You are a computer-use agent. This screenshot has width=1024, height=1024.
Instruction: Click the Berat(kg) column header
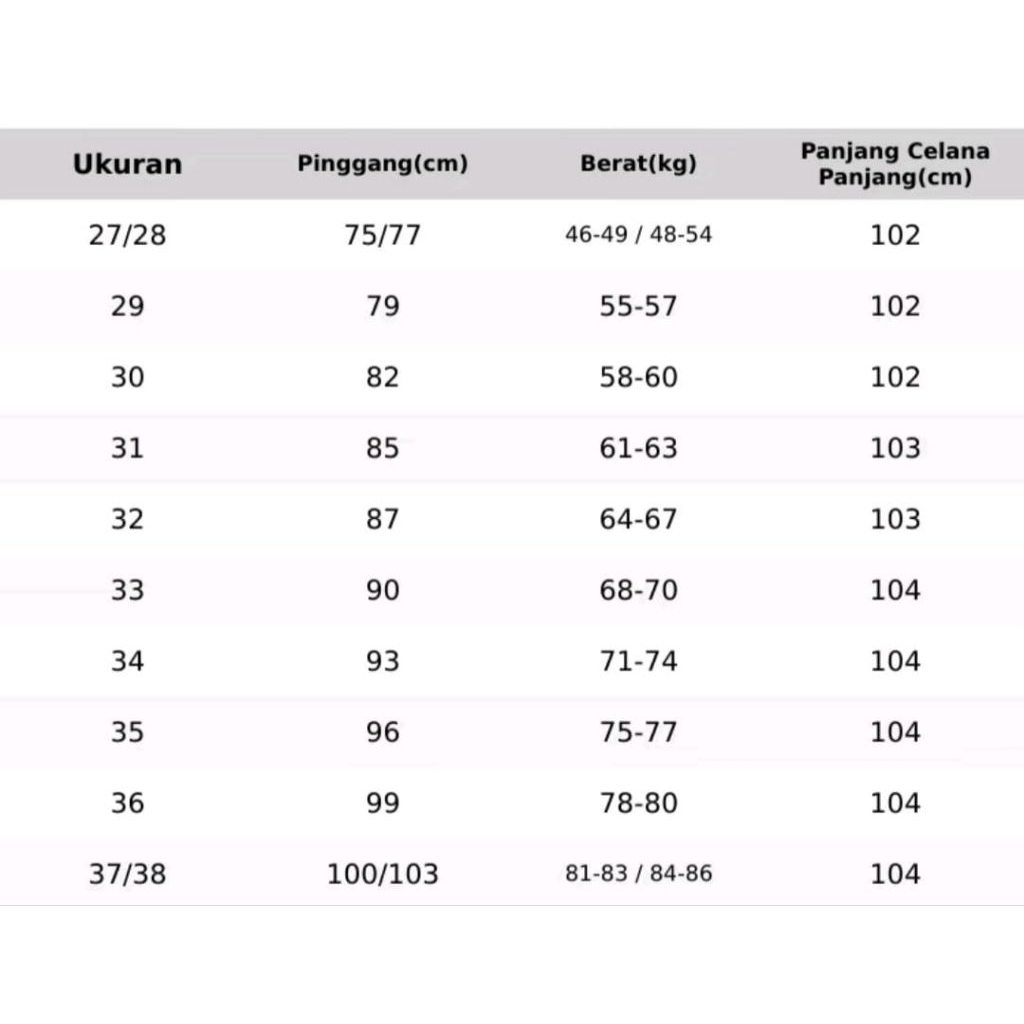638,164
